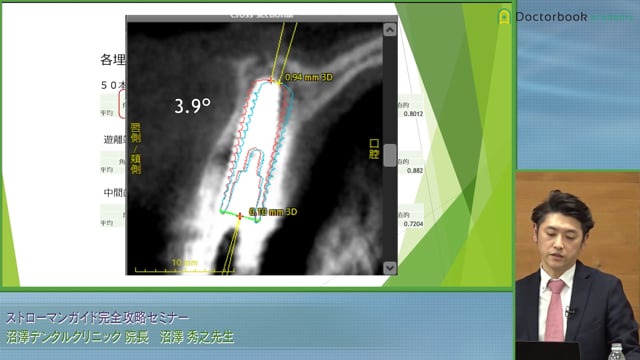Click the scroll up arrow in the cross-sectional viewer
The image size is (640, 360).
390,30
